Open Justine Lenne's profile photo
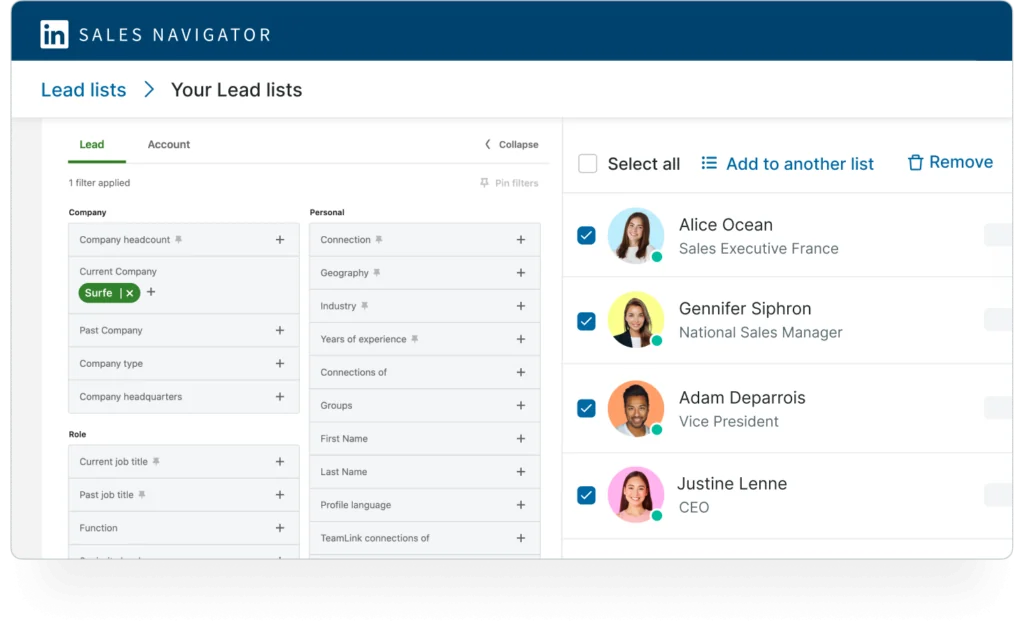This screenshot has height=633, width=1024. tap(635, 494)
